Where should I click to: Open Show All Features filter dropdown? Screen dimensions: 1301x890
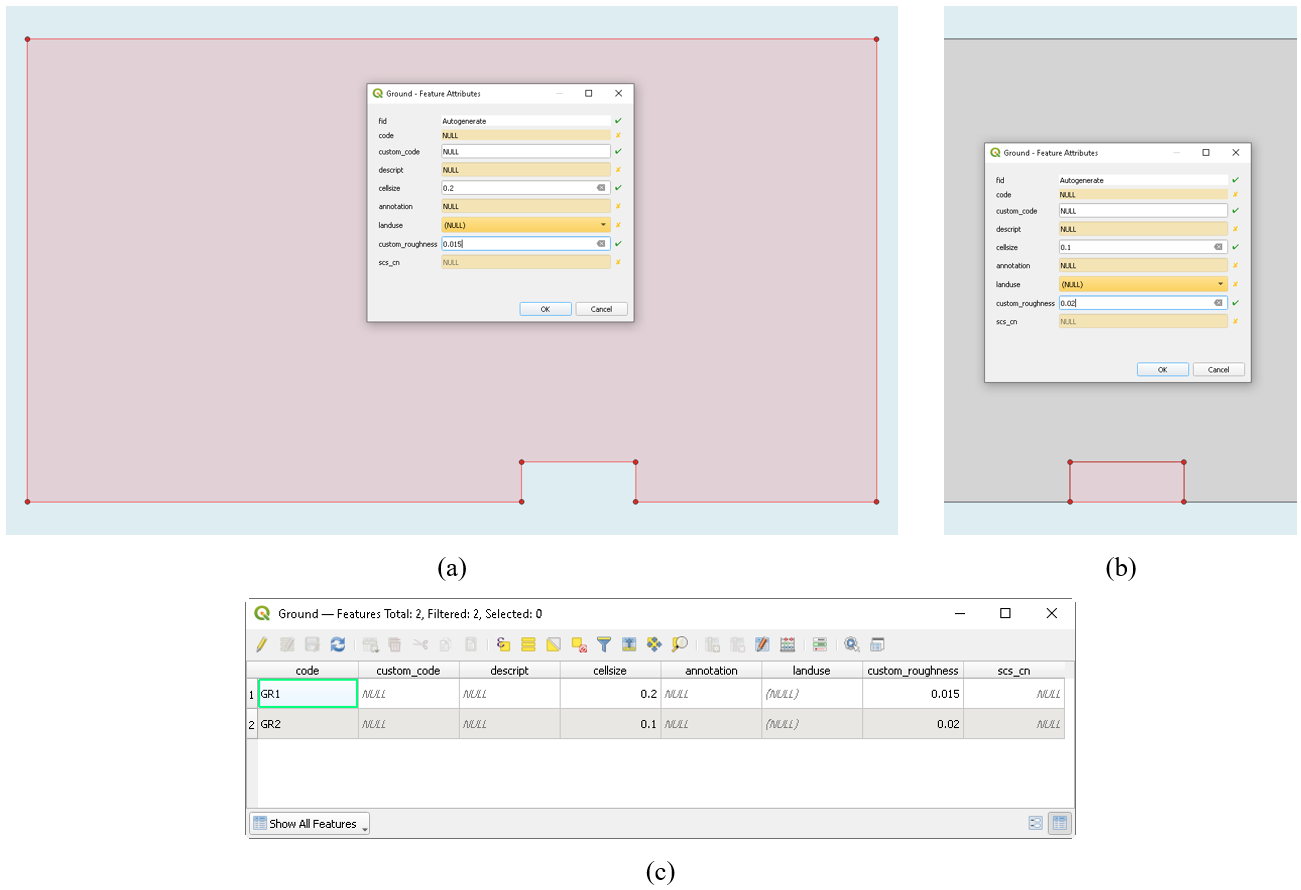coord(309,824)
